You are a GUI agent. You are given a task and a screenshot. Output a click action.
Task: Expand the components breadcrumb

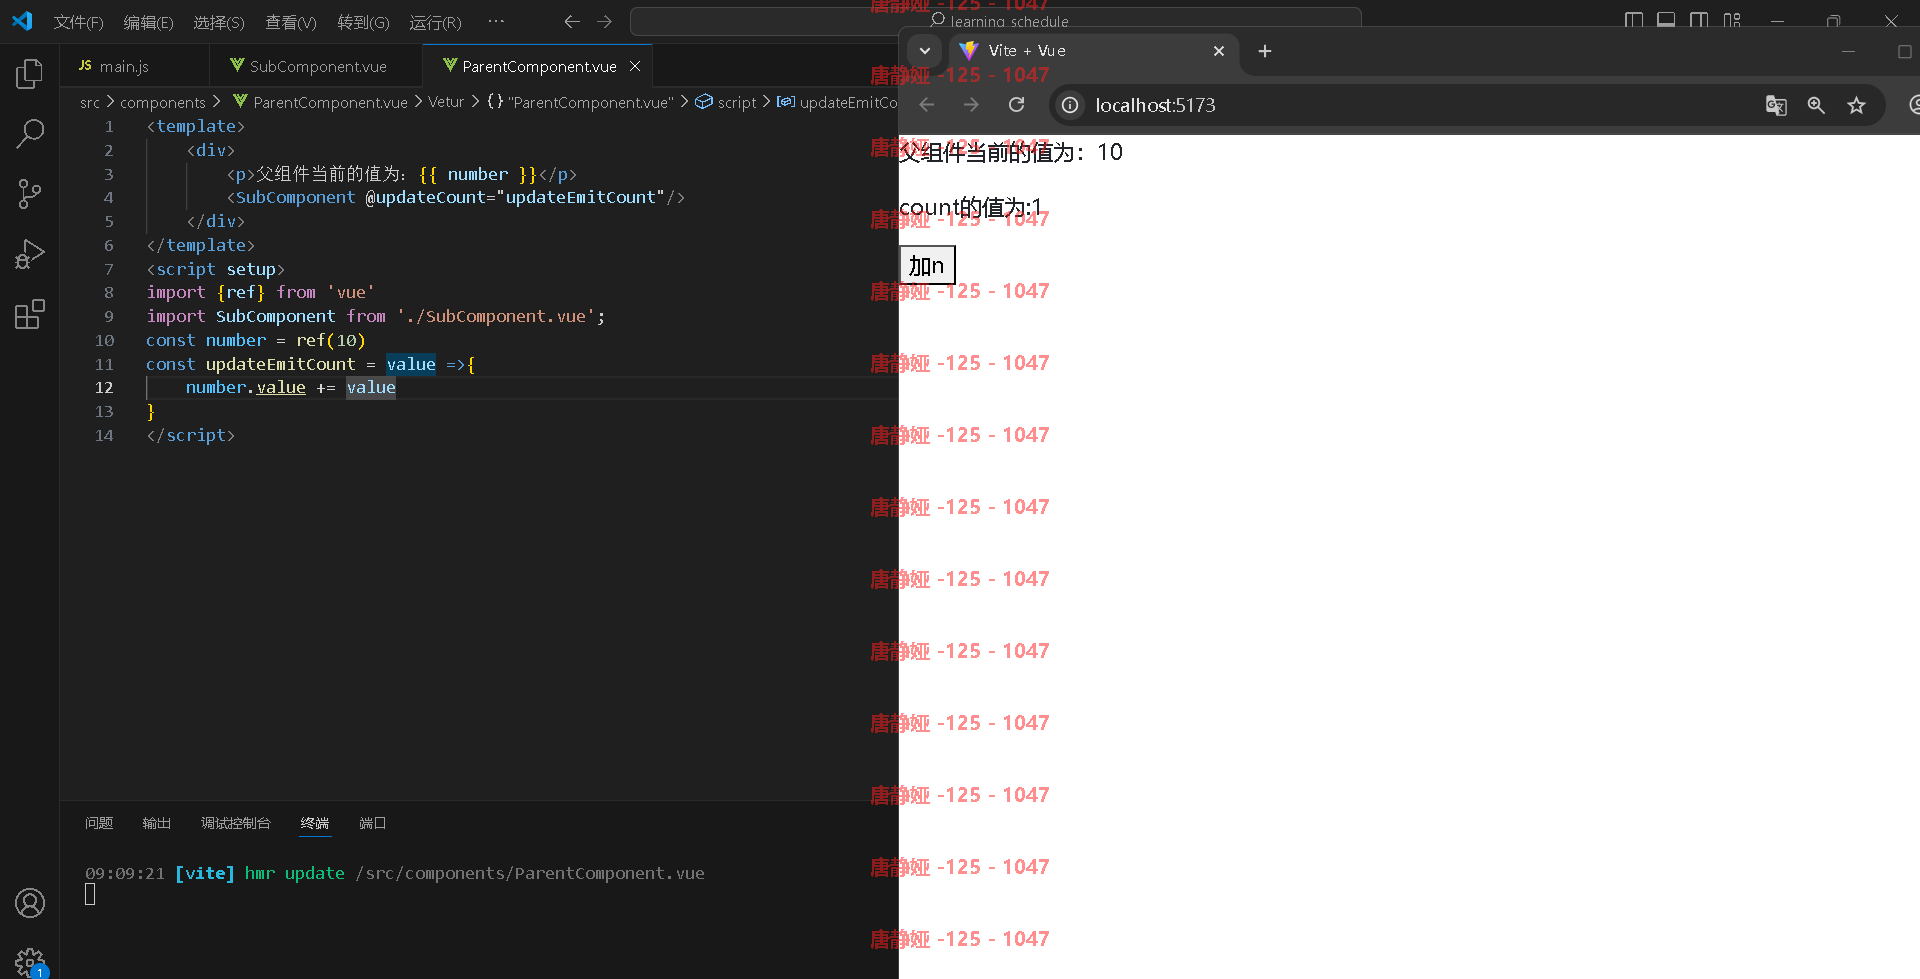tap(162, 102)
